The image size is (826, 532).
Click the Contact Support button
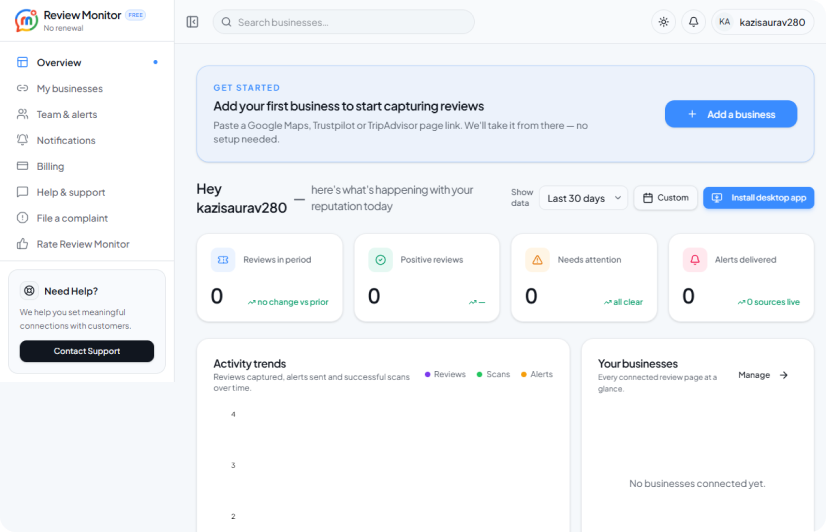[x=87, y=351]
